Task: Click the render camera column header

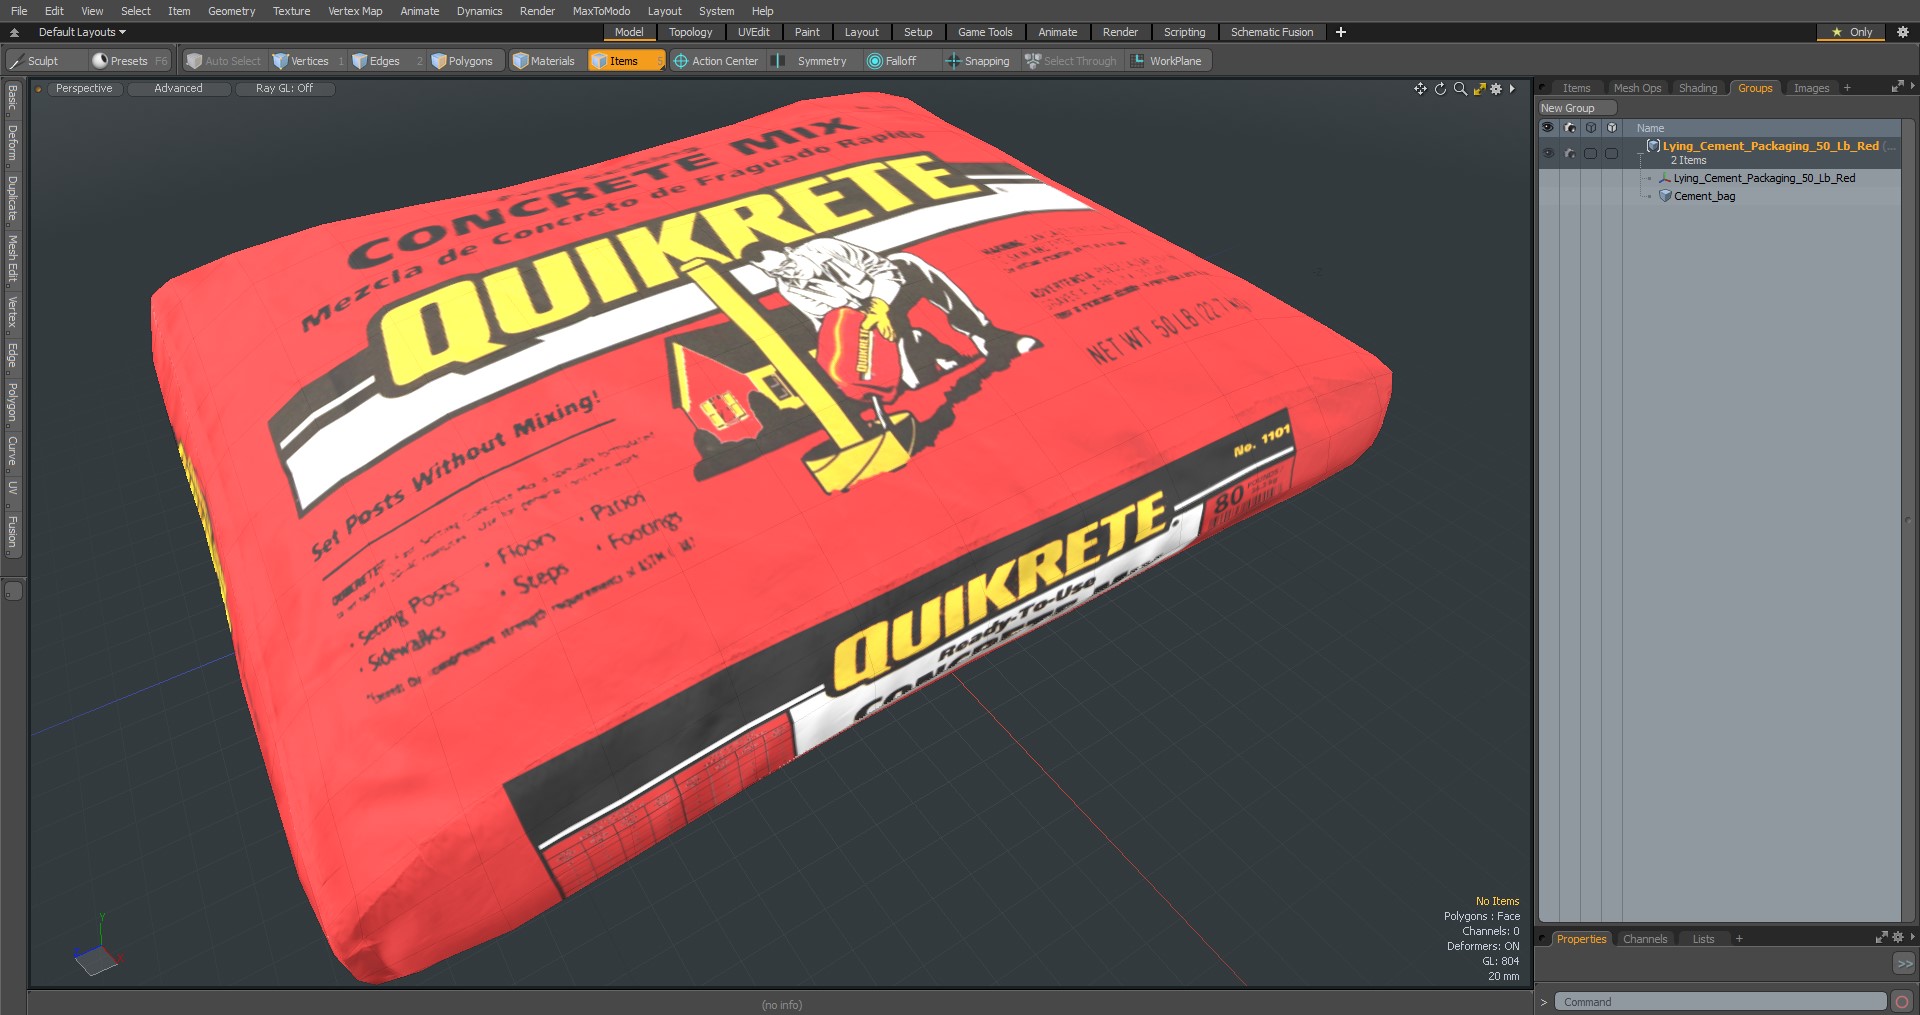Action: 1569,128
